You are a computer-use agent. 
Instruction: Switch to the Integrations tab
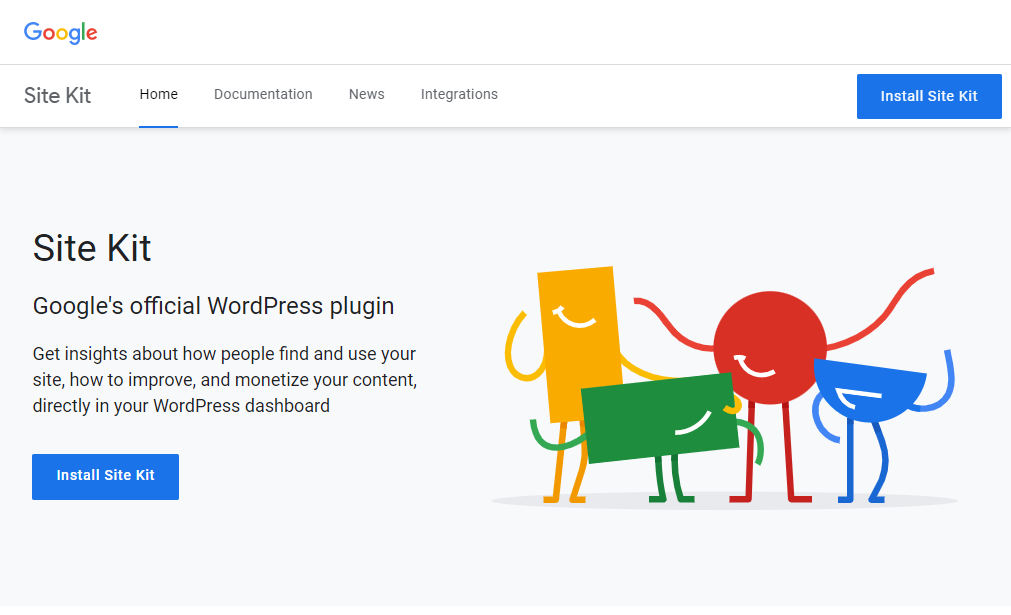pos(459,94)
